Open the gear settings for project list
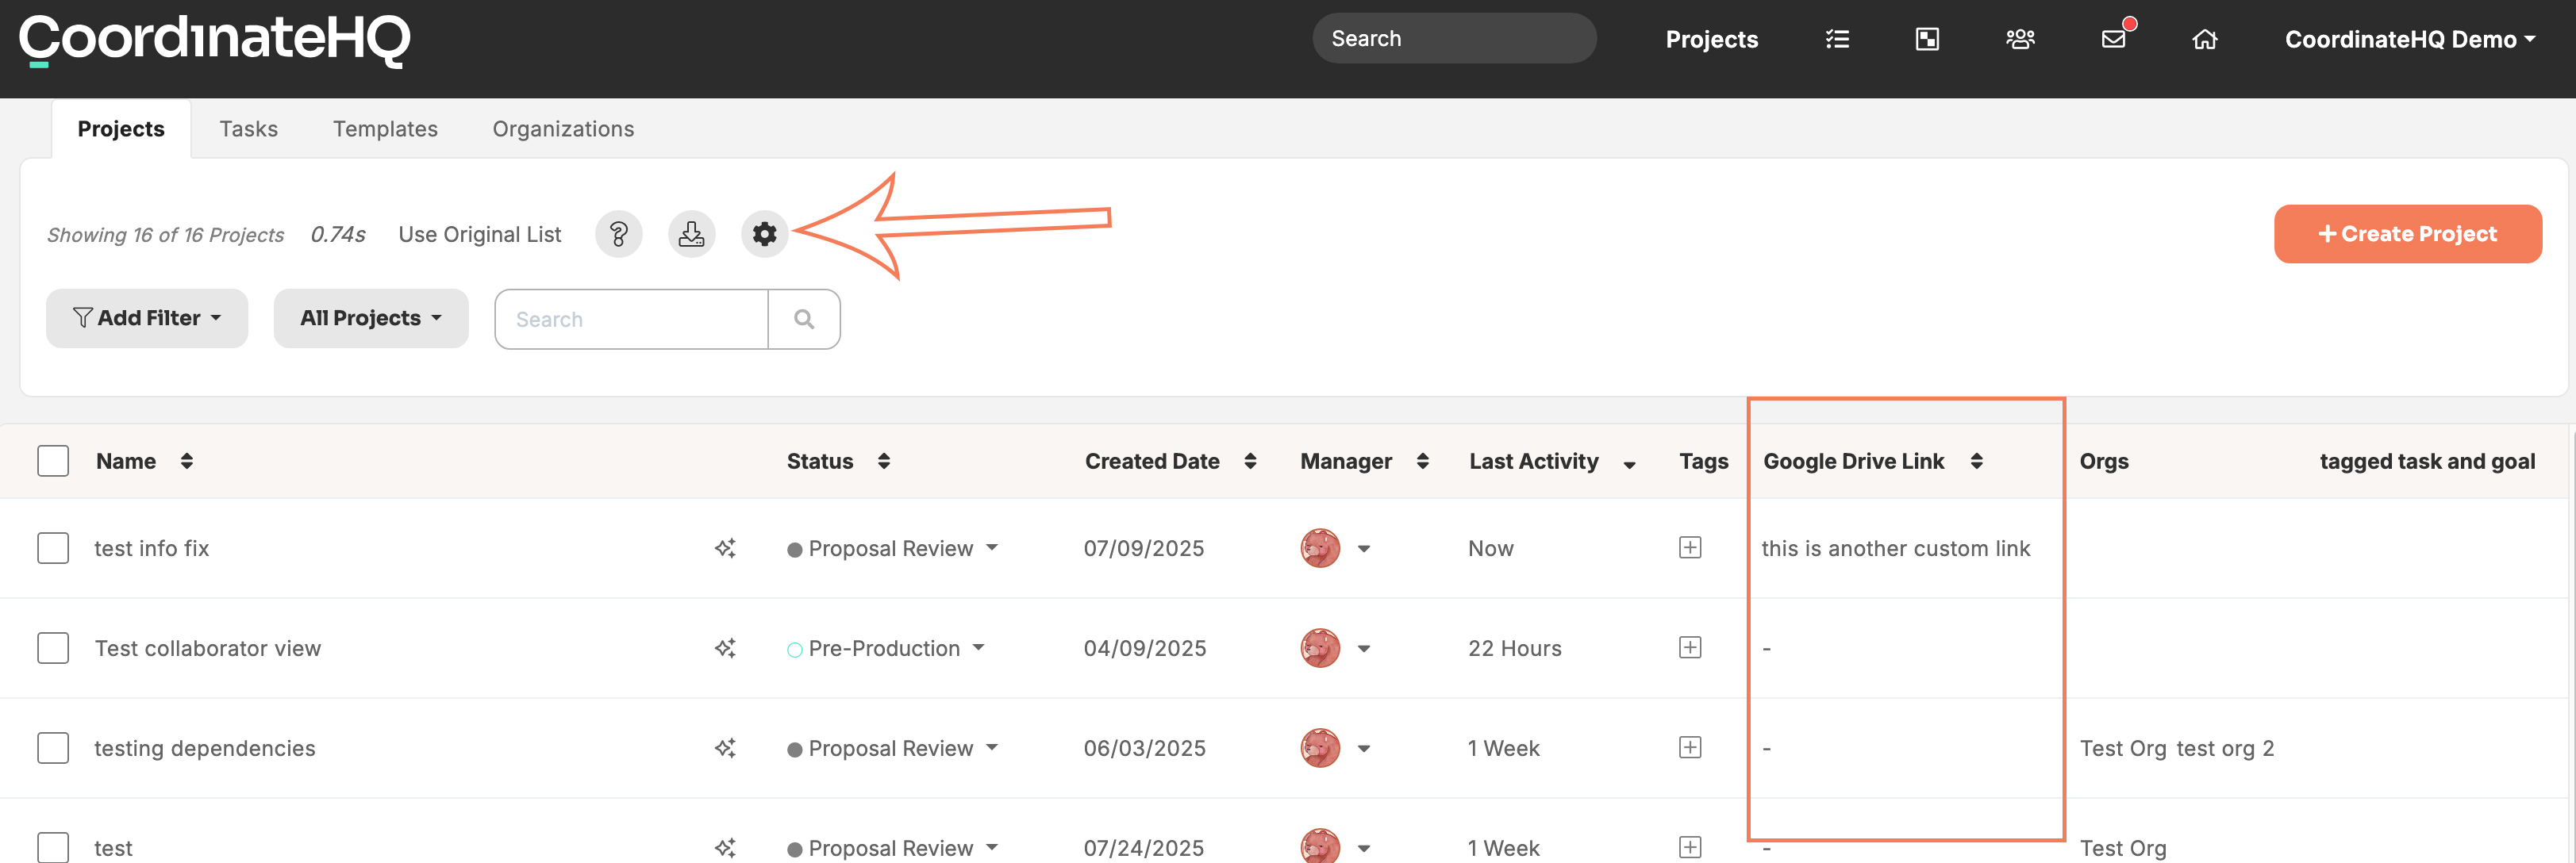Image resolution: width=2576 pixels, height=863 pixels. coord(765,234)
